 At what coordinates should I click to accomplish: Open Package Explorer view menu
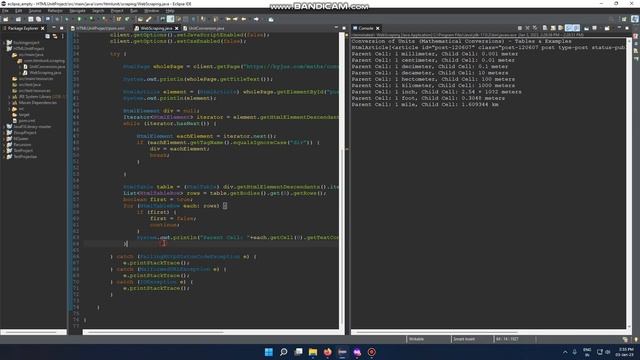coord(62,36)
